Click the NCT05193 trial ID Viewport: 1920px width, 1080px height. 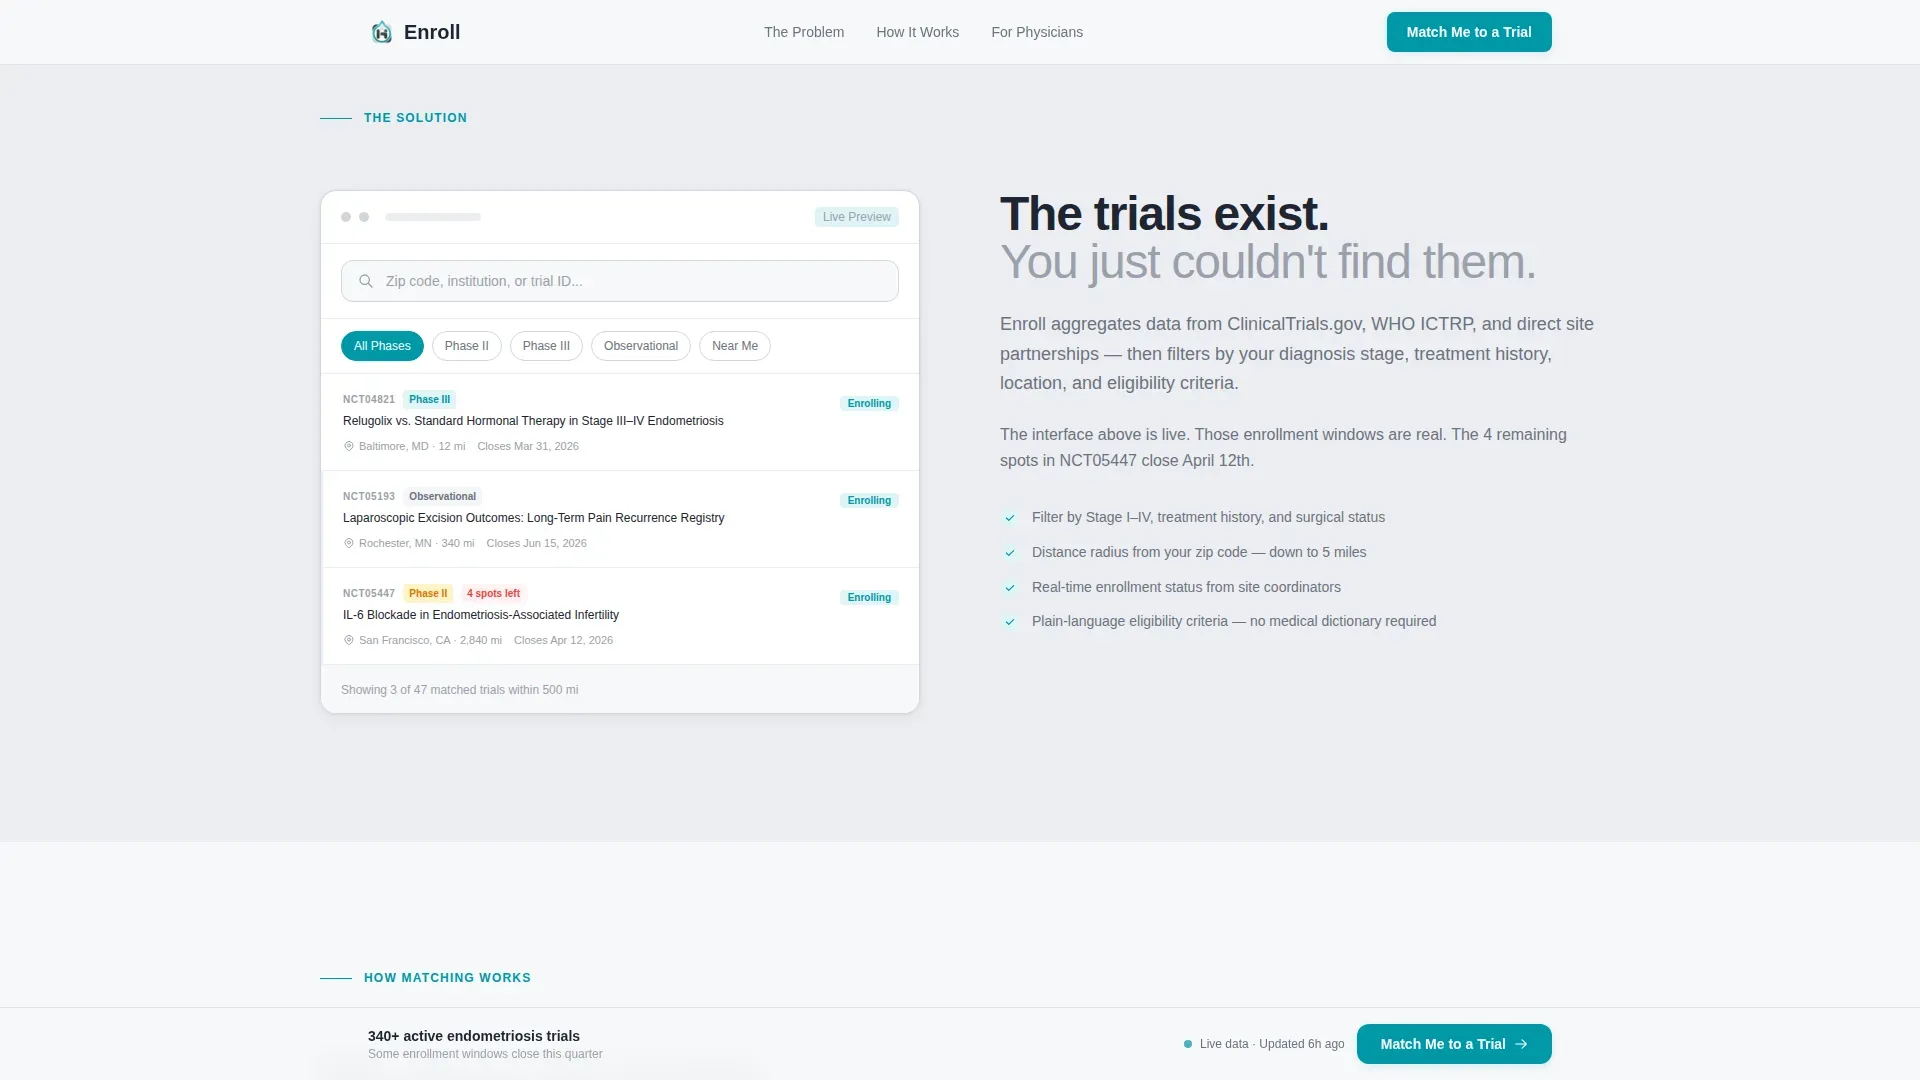[x=369, y=496]
